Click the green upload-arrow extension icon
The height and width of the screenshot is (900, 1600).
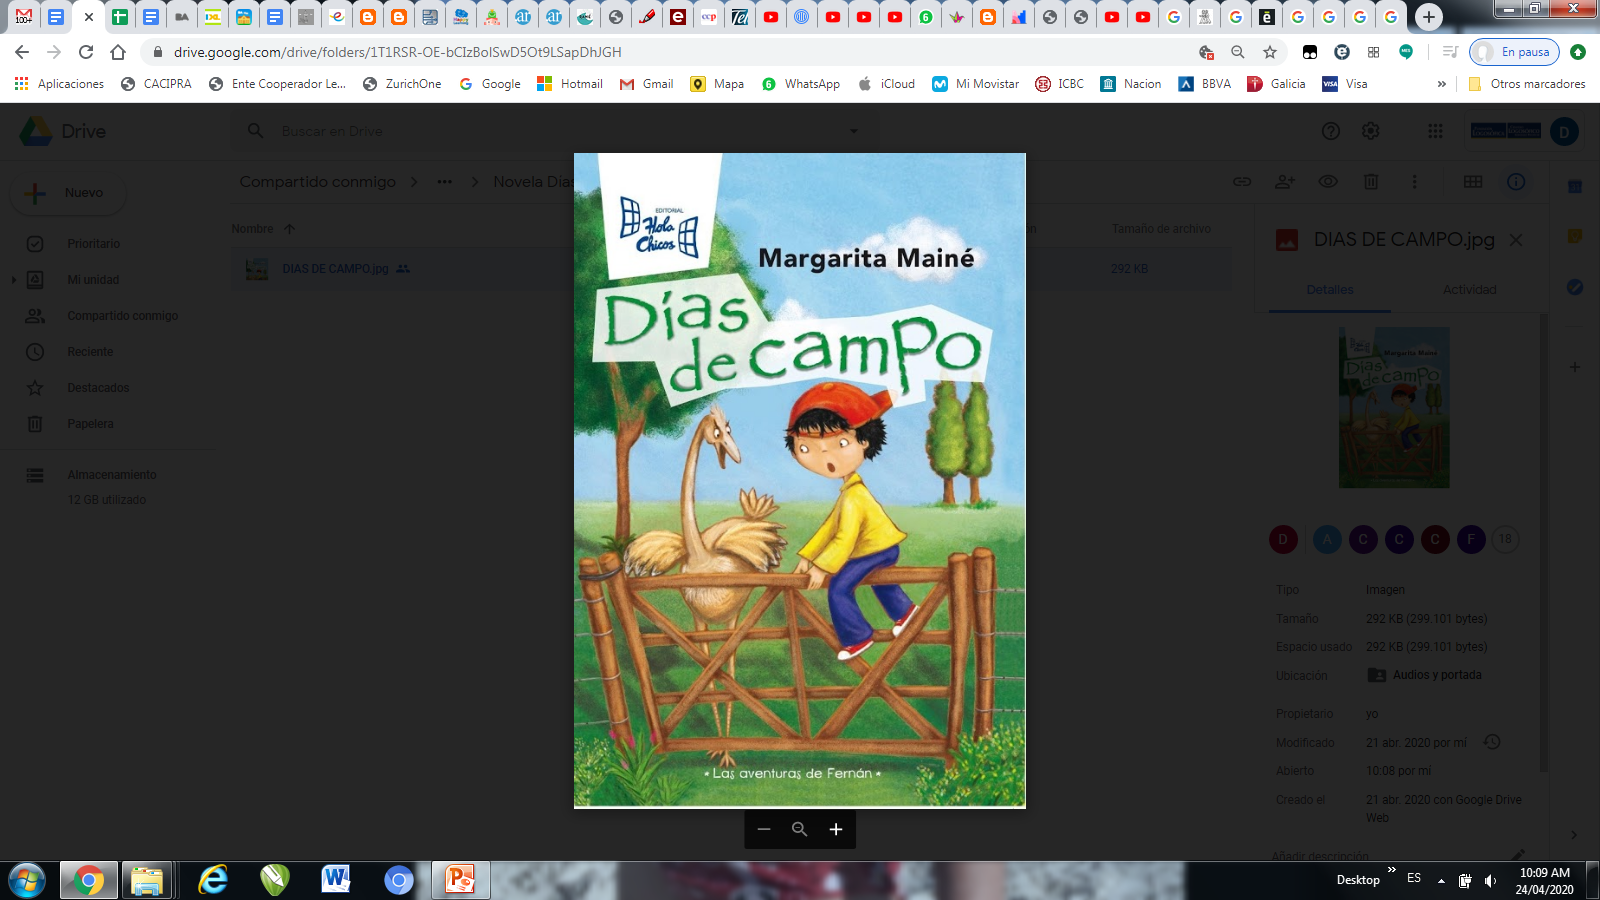tap(1578, 52)
